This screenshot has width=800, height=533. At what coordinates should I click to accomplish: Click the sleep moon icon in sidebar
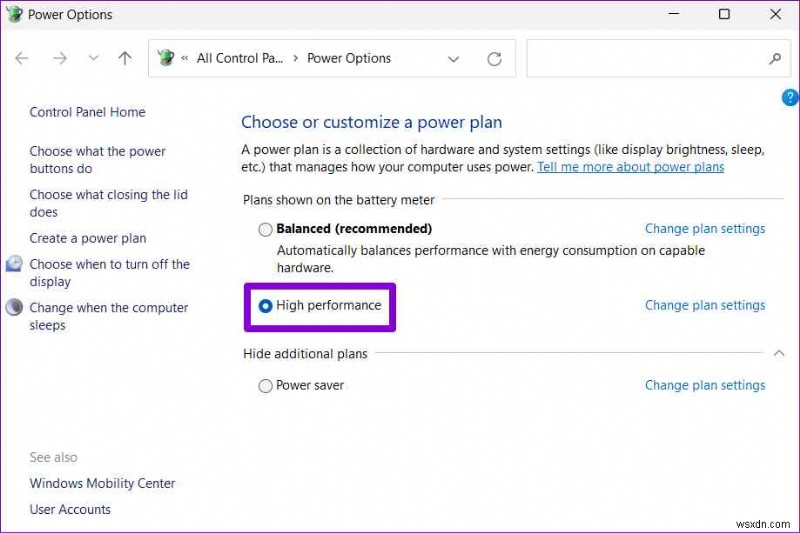click(14, 307)
